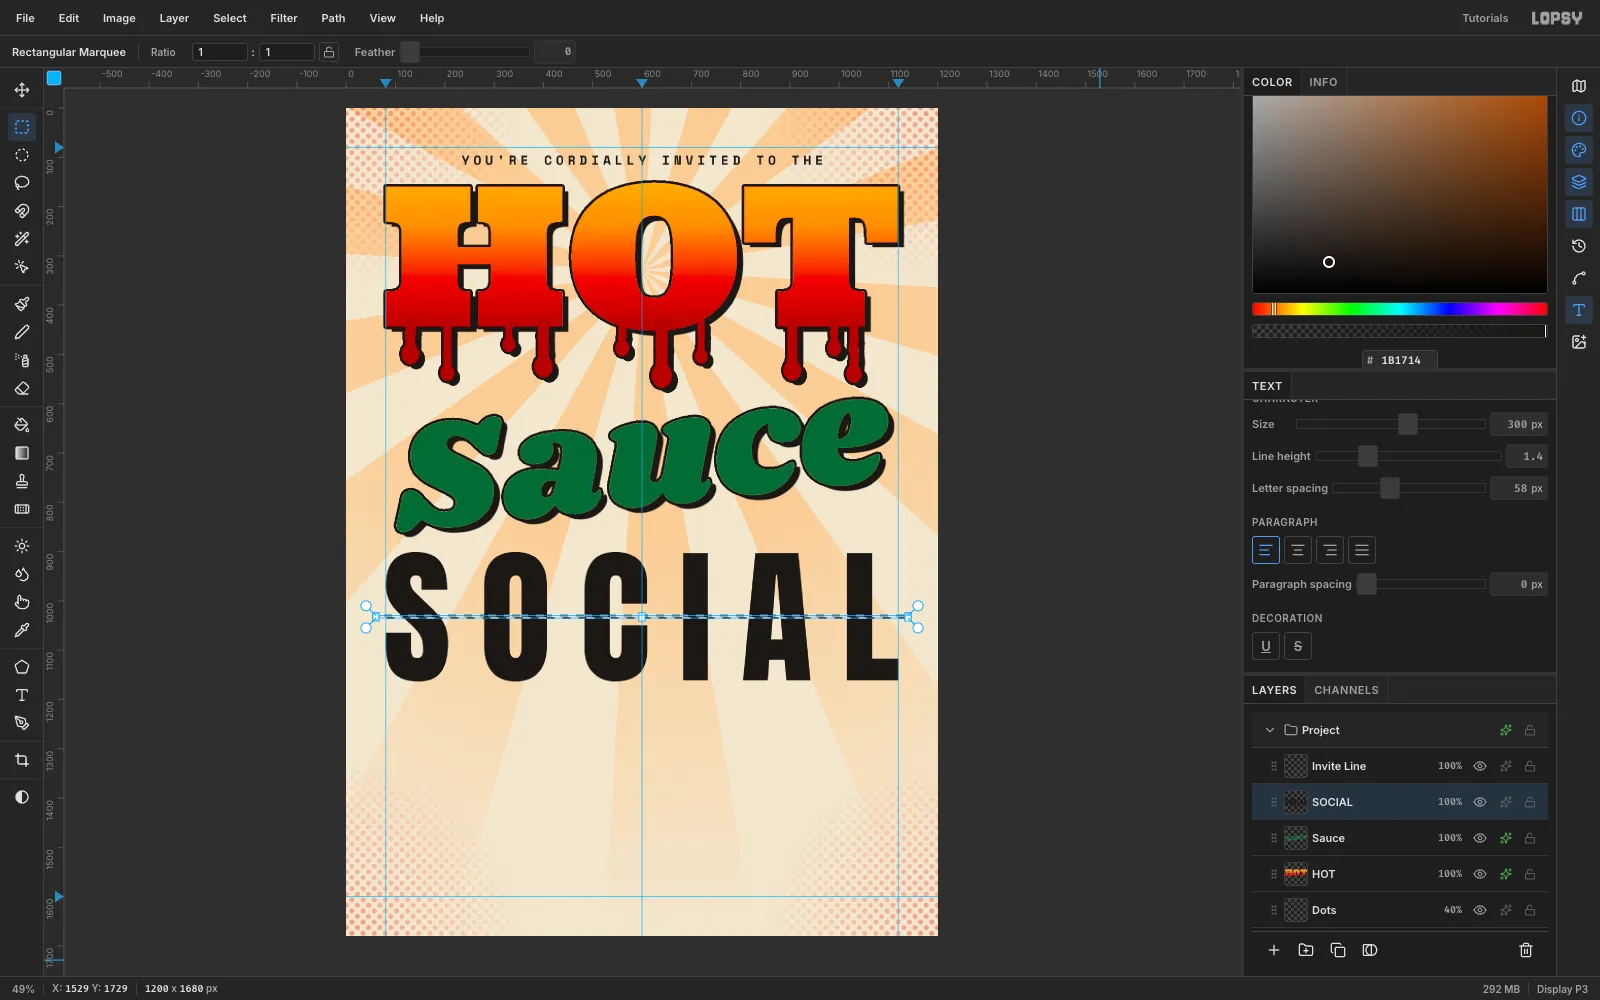The width and height of the screenshot is (1600, 1000).
Task: Add a new layer with plus icon
Action: 1274,950
